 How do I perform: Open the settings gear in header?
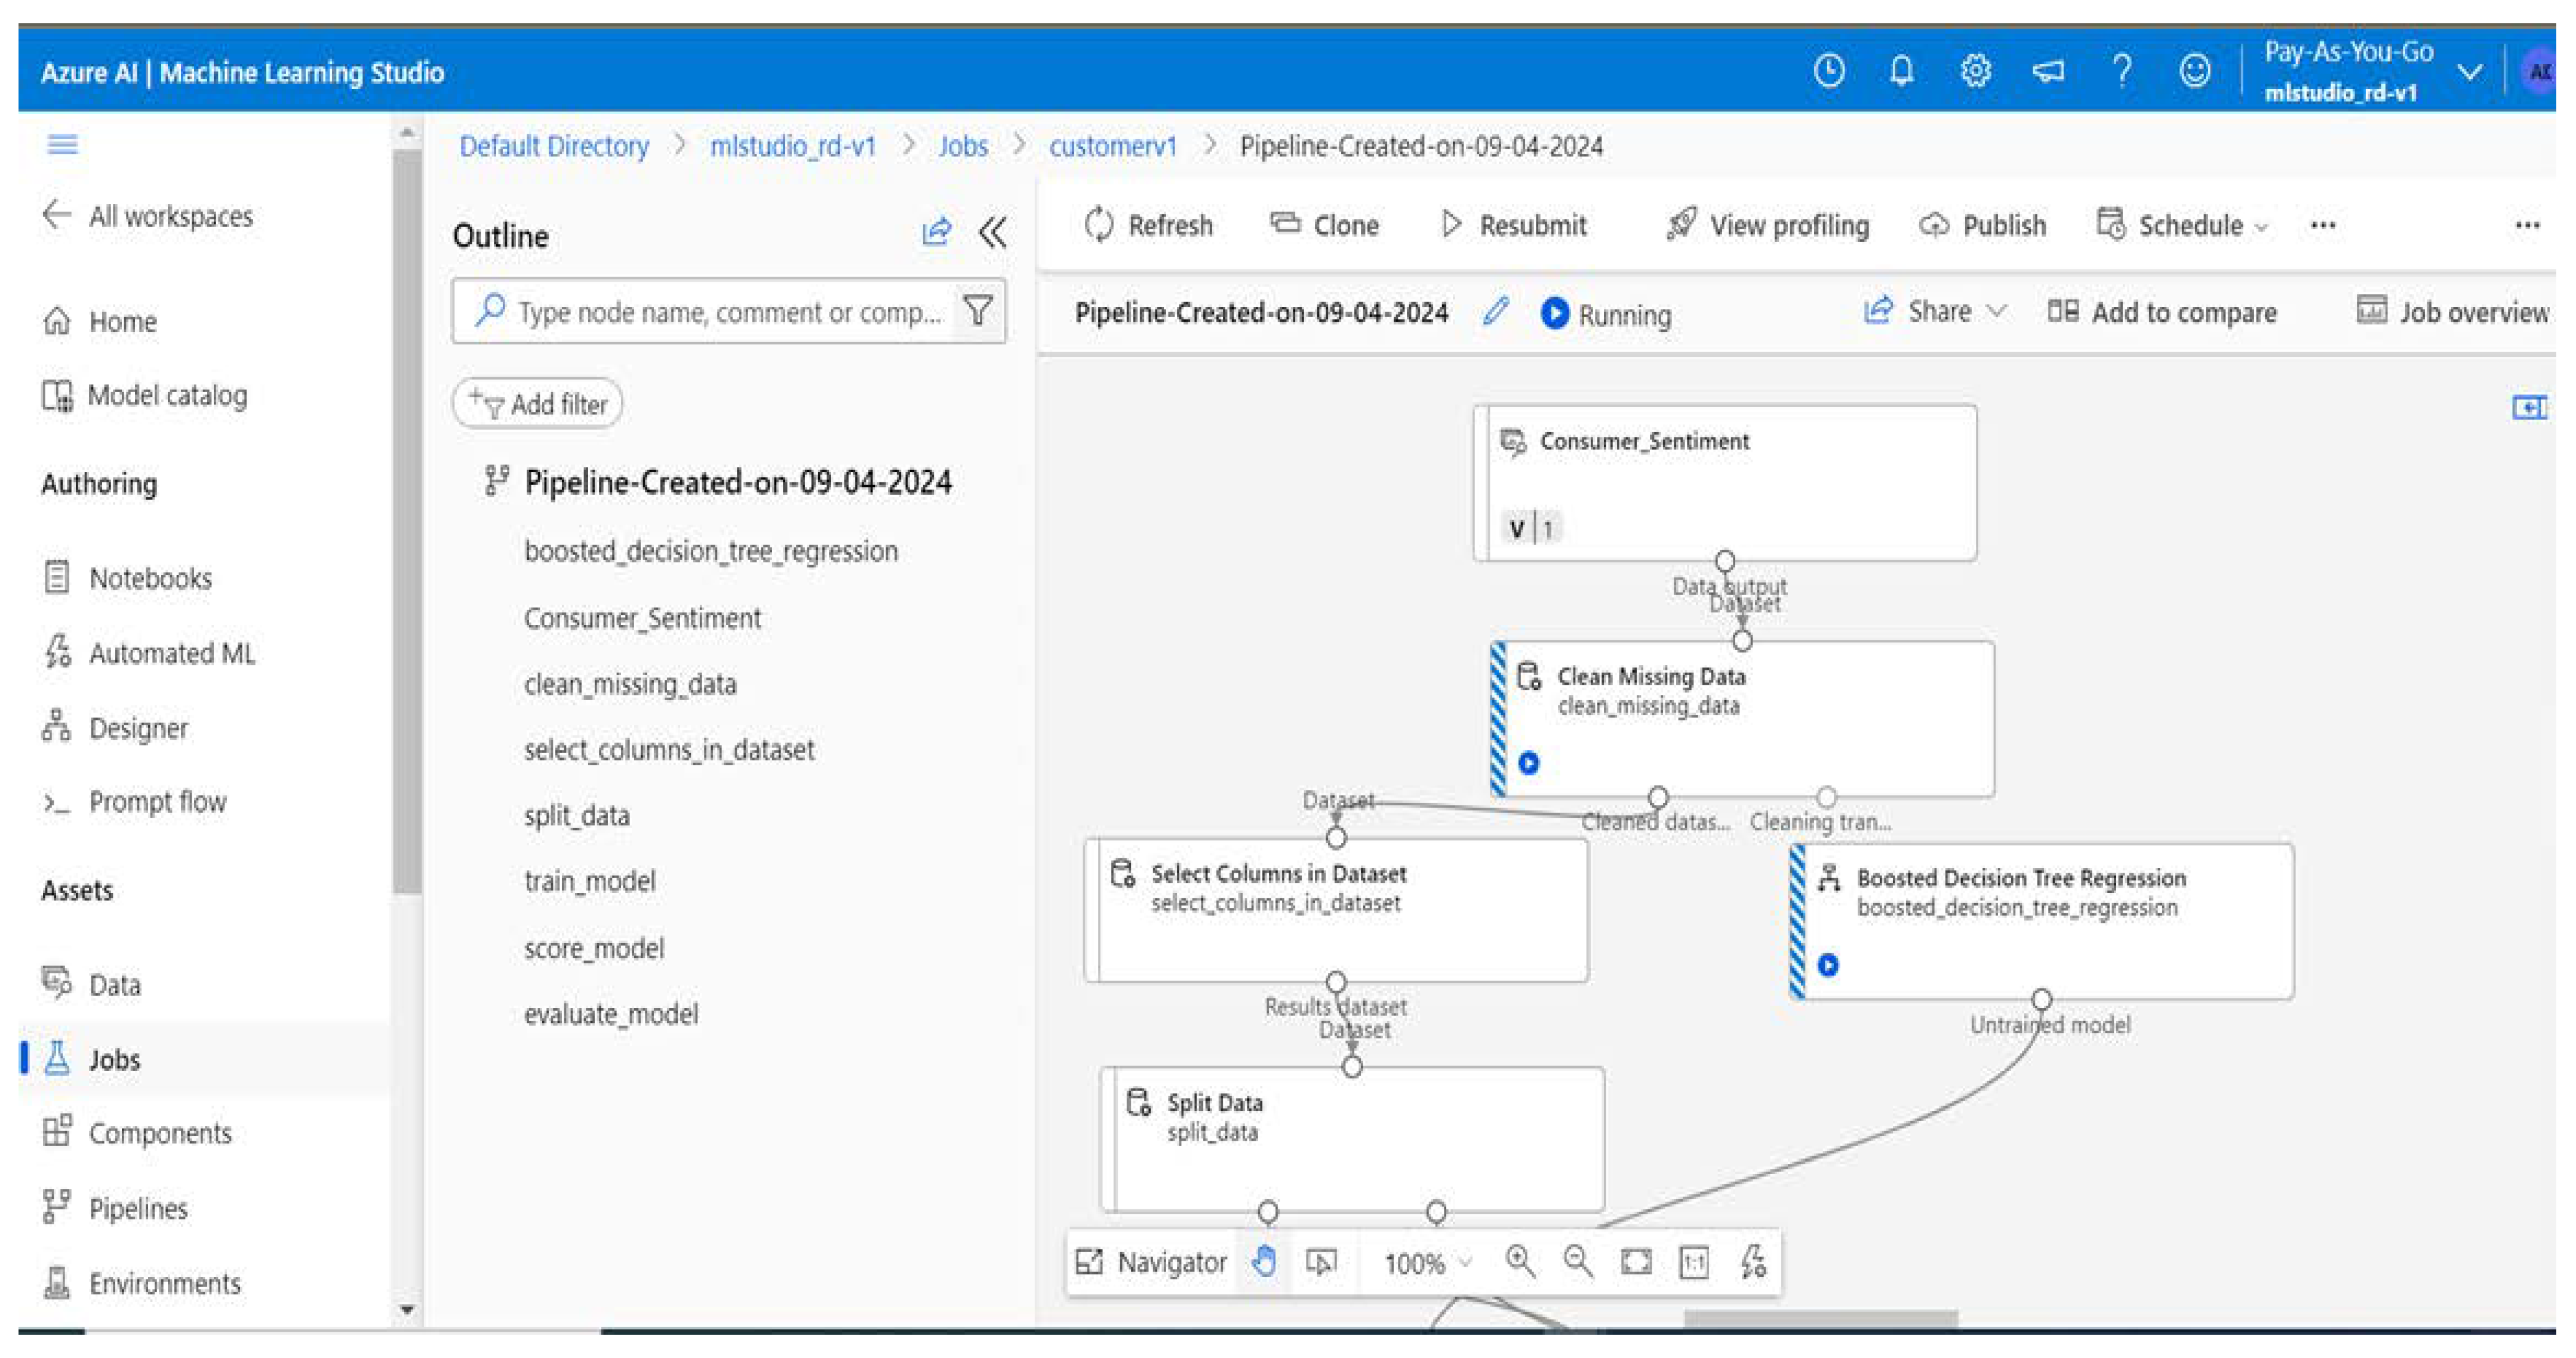coord(1975,71)
